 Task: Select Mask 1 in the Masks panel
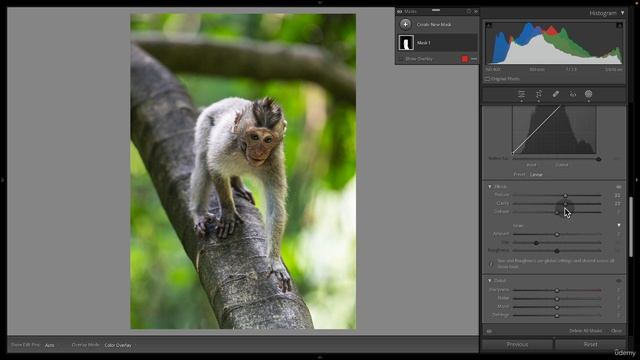tap(437, 43)
